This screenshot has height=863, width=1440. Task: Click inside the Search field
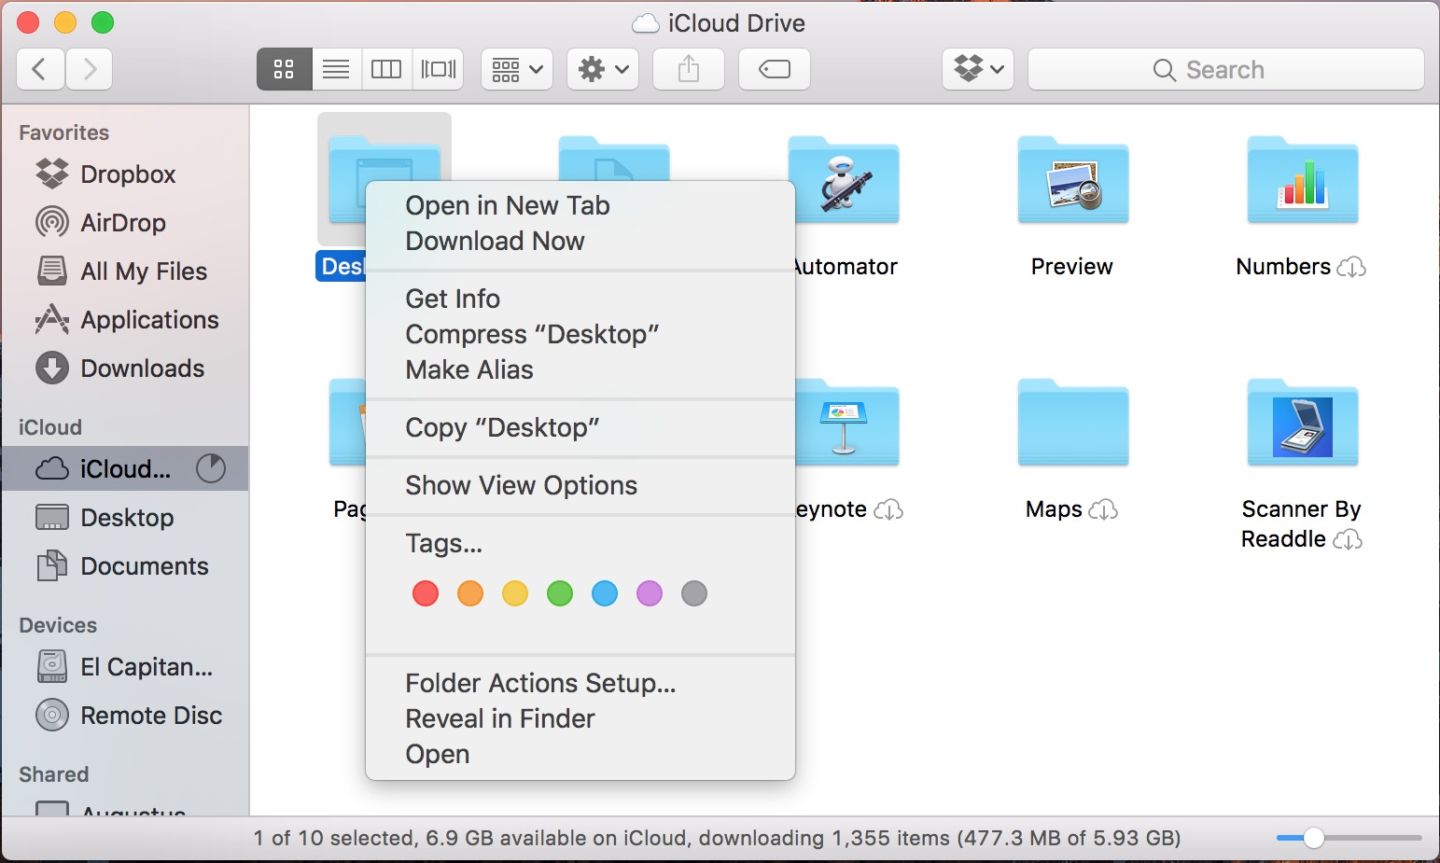click(1225, 69)
